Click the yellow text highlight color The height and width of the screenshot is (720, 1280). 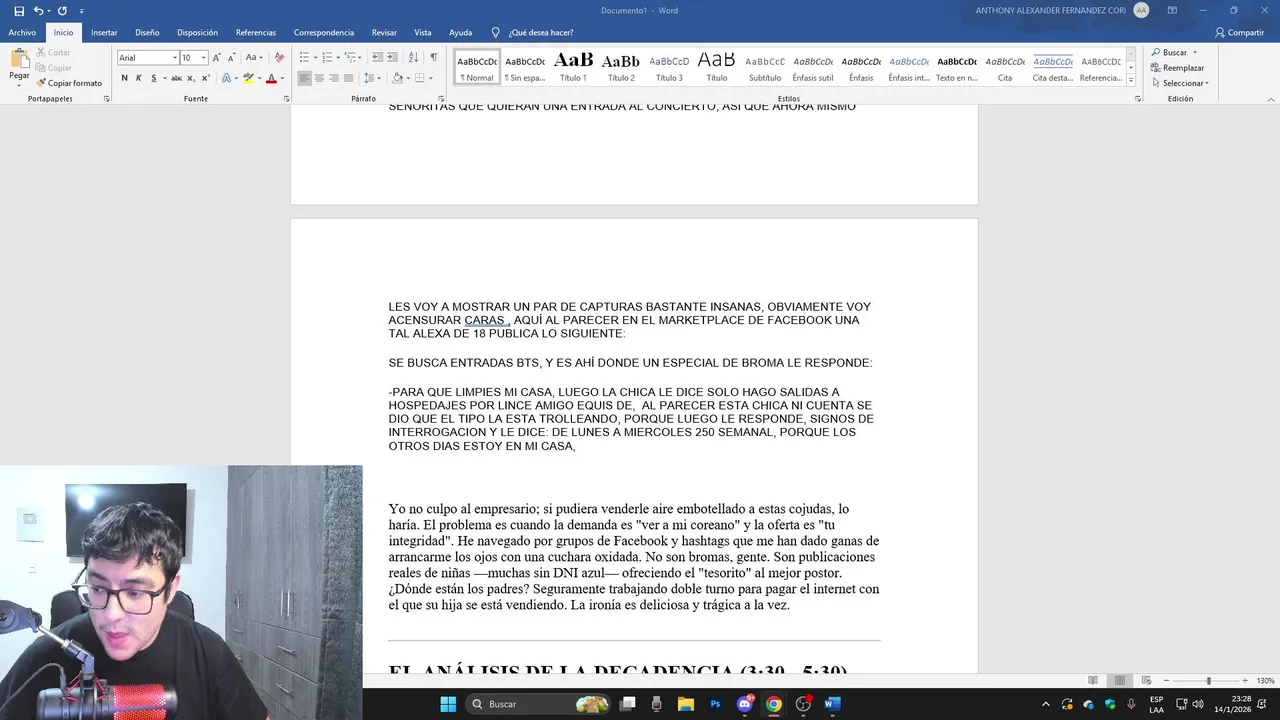click(248, 78)
